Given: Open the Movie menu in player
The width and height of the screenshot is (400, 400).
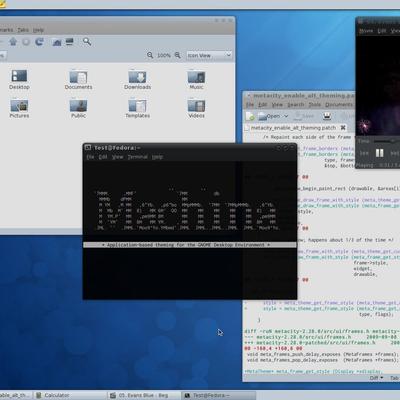Looking at the screenshot, I should pos(366,31).
